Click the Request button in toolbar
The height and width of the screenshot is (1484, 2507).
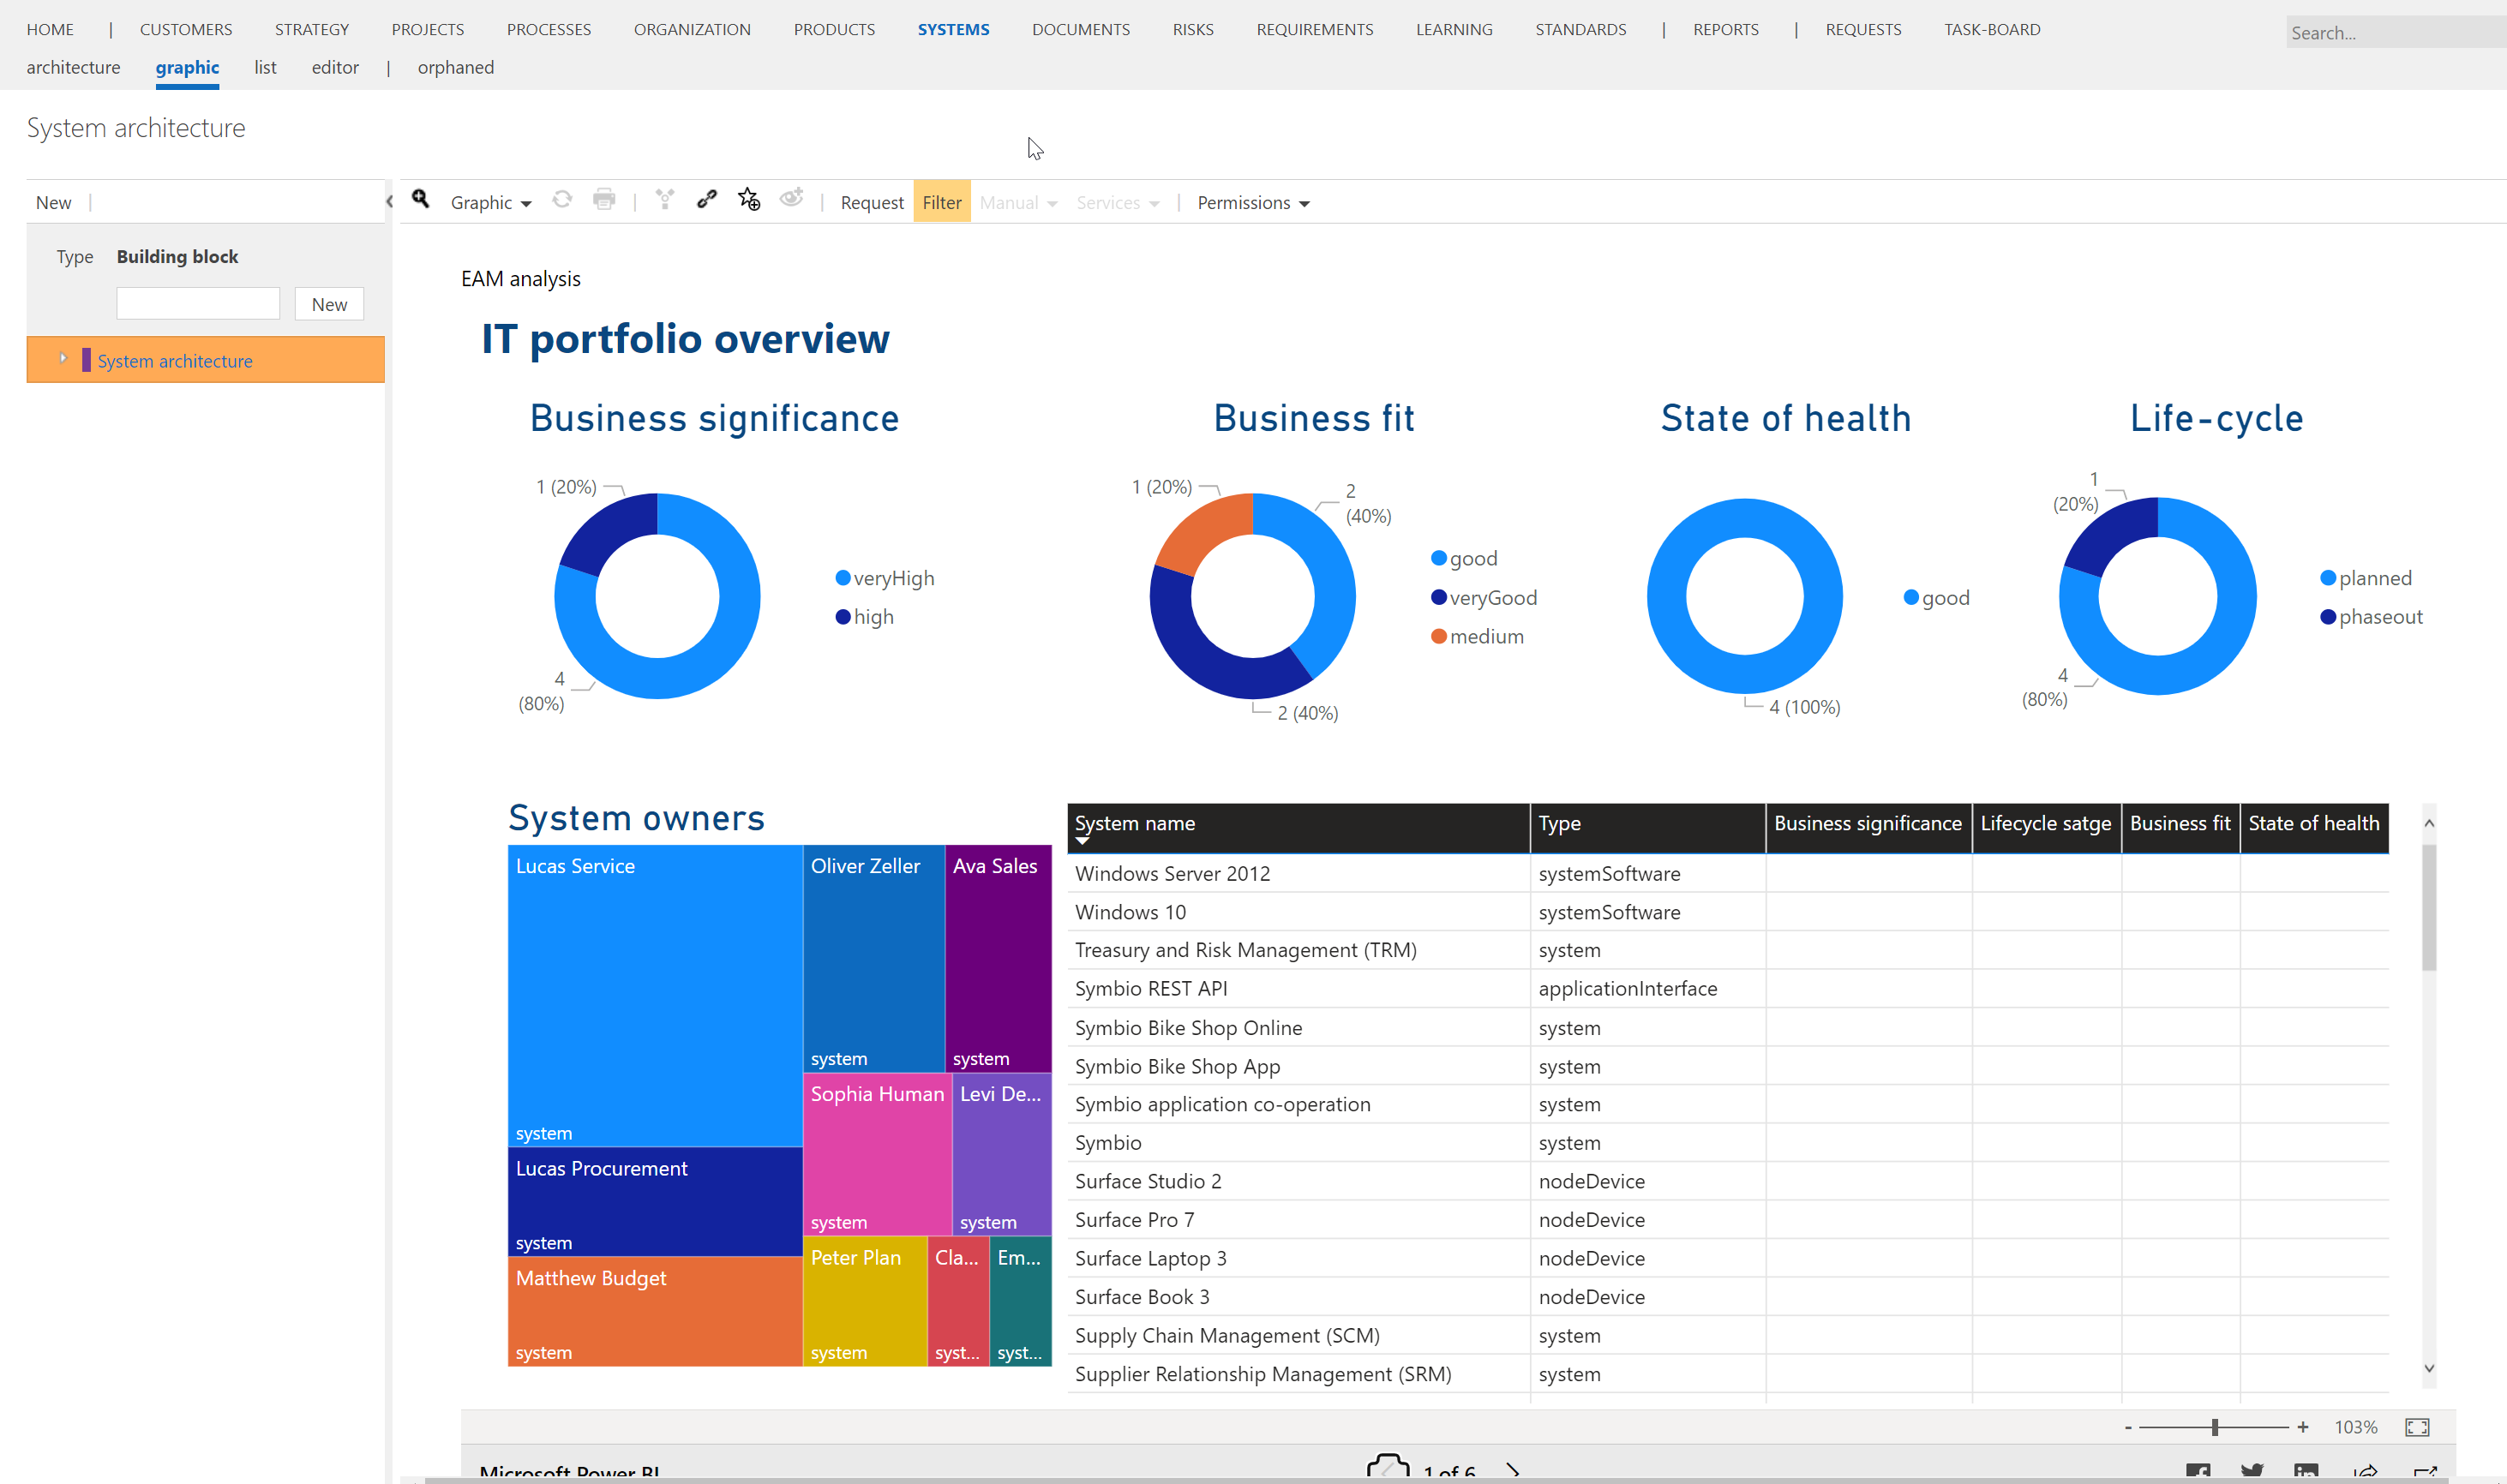click(x=871, y=203)
